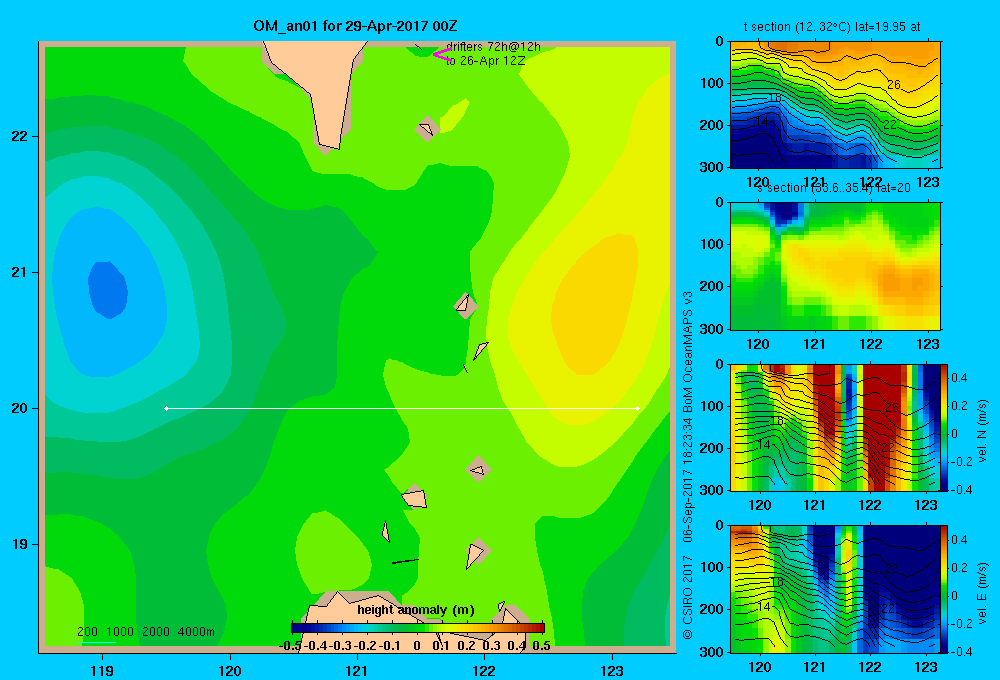Image resolution: width=1000 pixels, height=680 pixels.
Task: Click the western diamond endpoint of the section line
Action: pos(166,408)
